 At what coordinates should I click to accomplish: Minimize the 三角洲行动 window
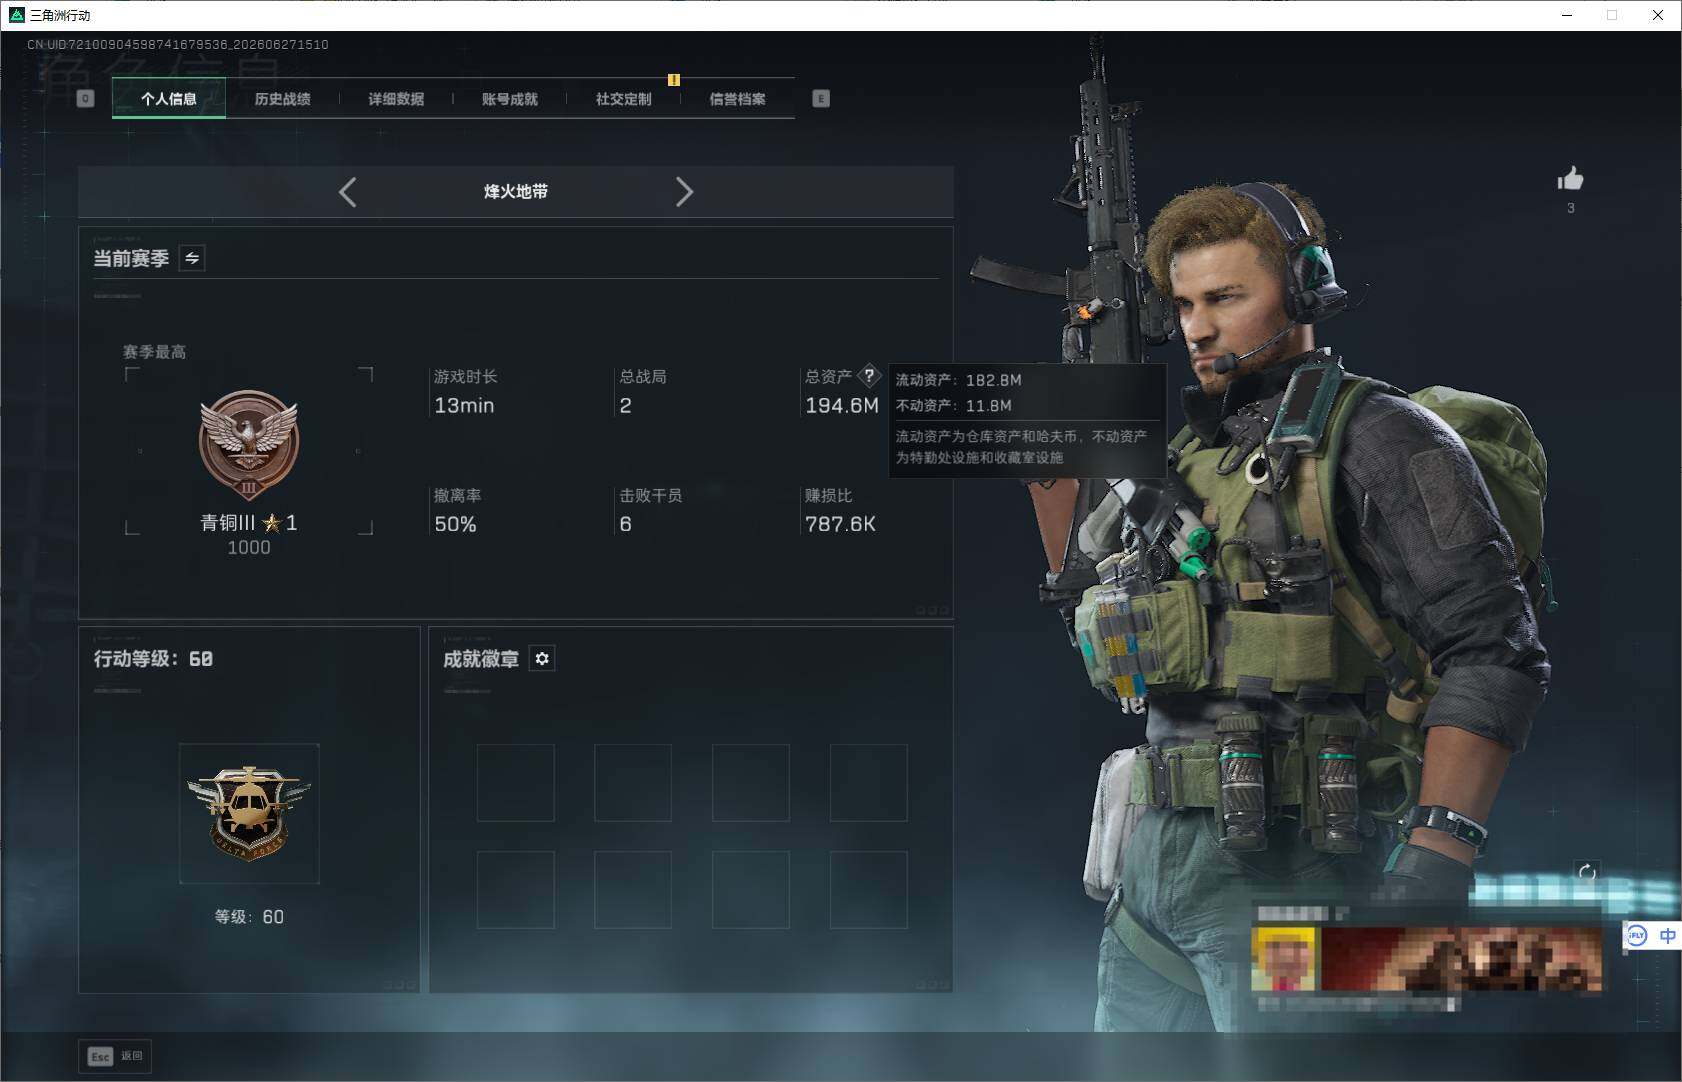[x=1567, y=15]
